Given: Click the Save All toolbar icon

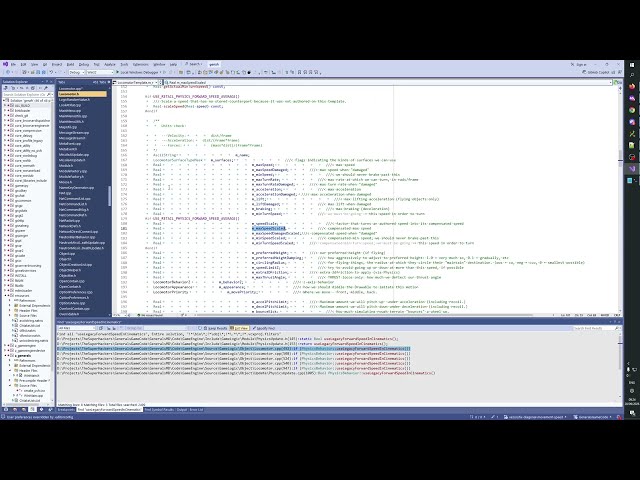Looking at the screenshot, I should coord(43,72).
